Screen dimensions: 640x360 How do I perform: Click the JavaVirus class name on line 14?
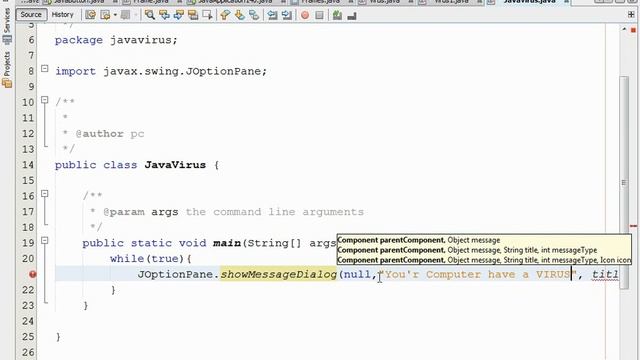click(175, 165)
